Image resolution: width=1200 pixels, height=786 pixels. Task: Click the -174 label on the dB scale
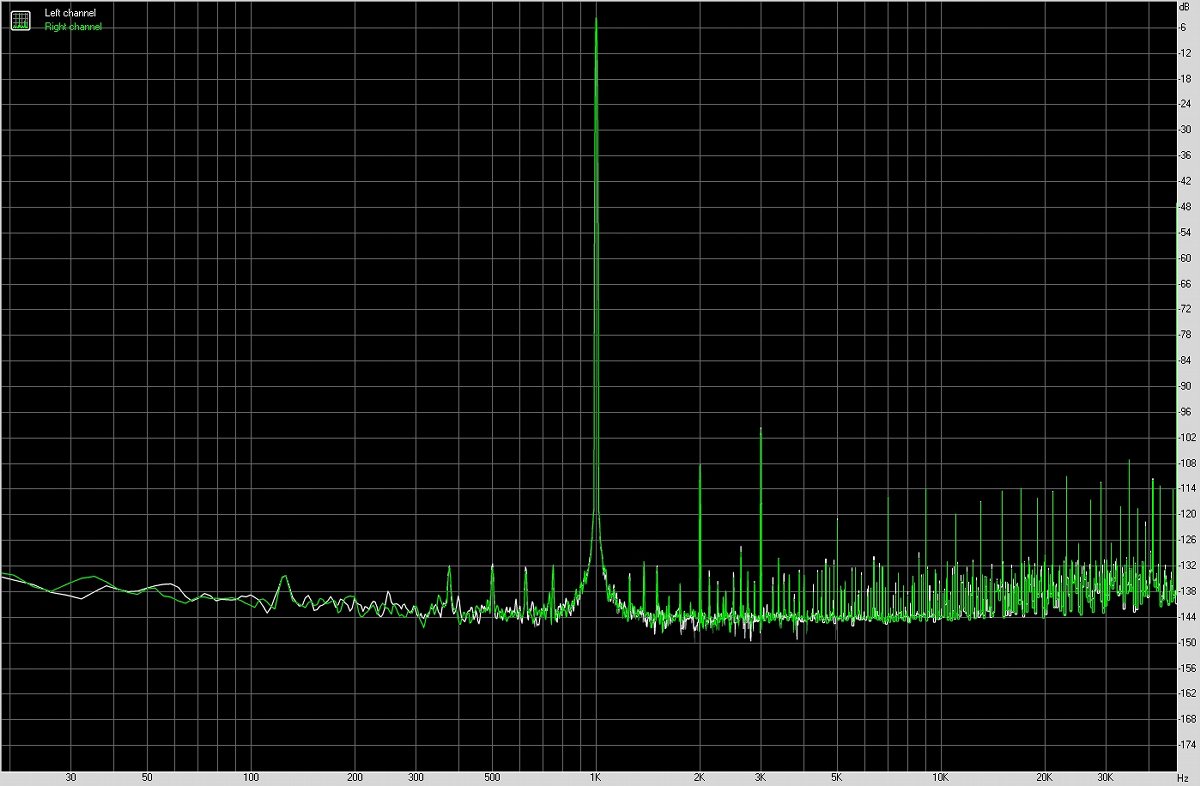pyautogui.click(x=1187, y=745)
